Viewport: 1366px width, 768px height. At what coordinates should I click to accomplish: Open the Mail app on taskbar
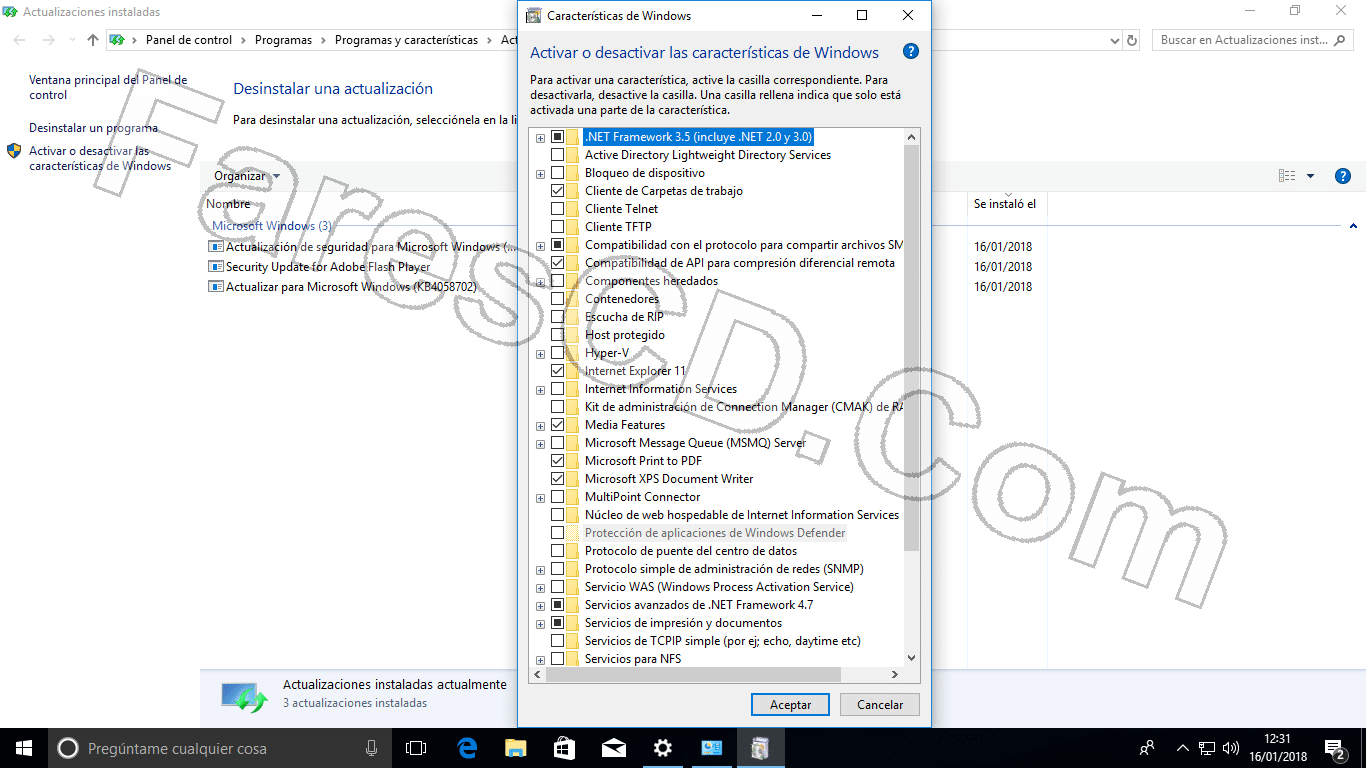click(x=614, y=748)
